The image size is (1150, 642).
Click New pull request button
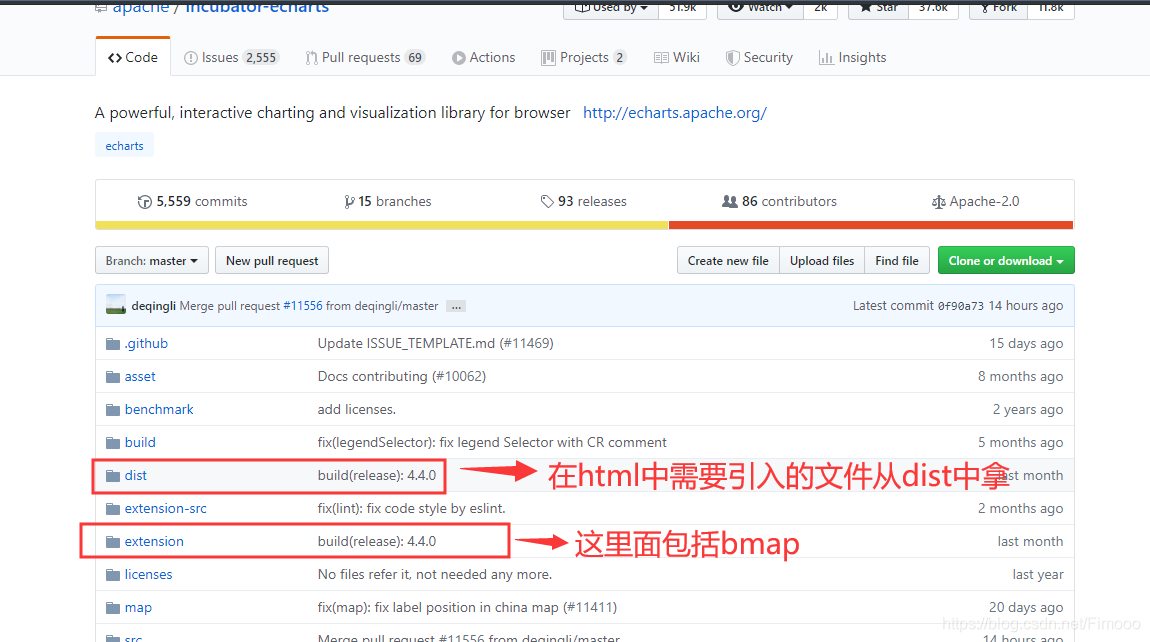tap(272, 260)
